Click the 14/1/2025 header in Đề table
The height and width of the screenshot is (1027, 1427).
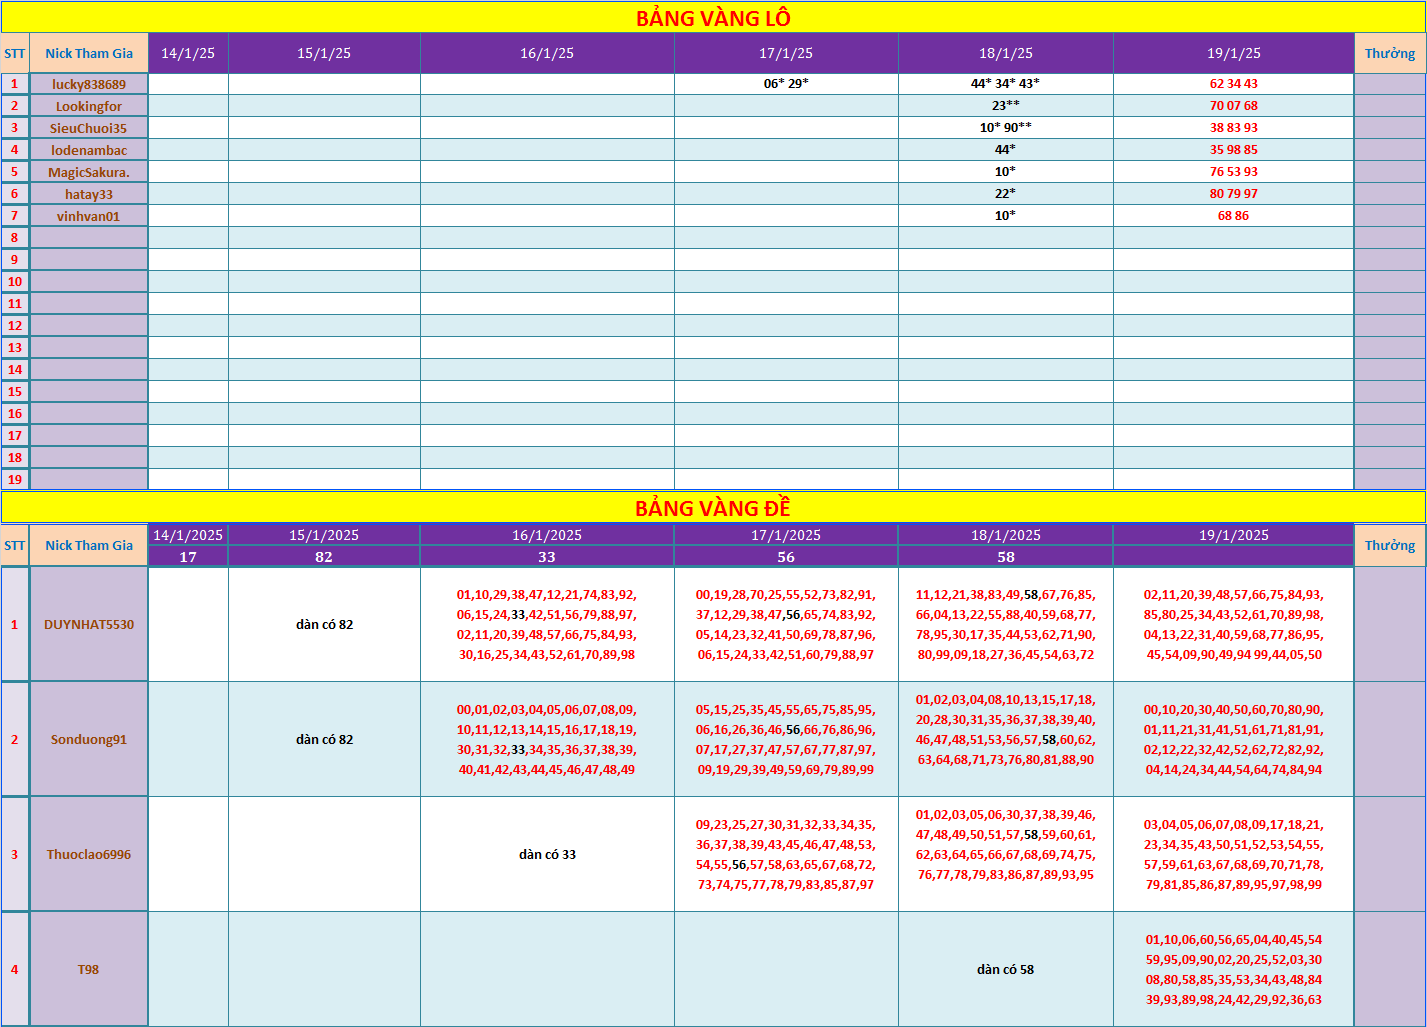tap(188, 535)
